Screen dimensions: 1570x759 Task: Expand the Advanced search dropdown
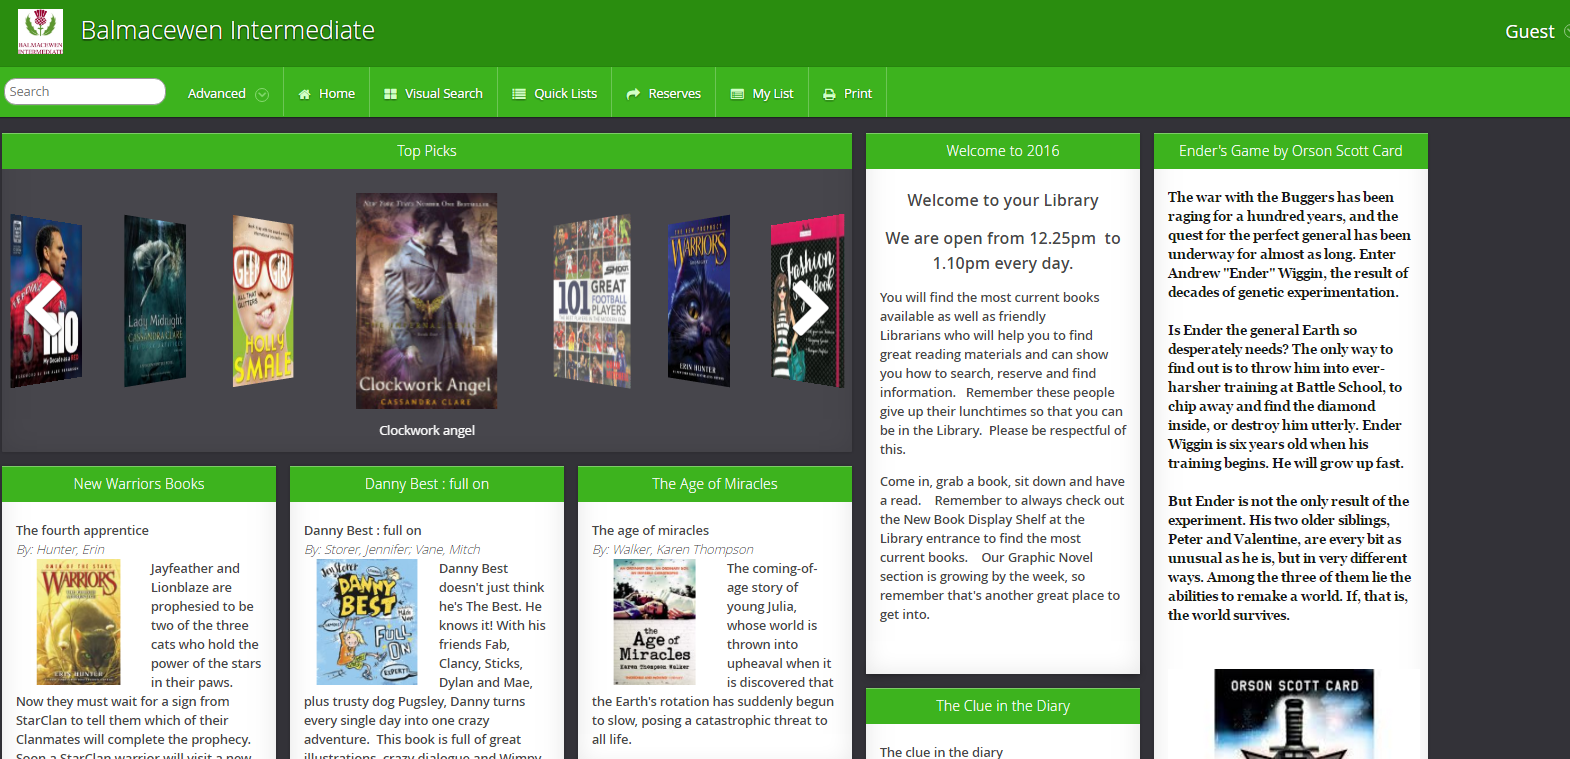262,94
